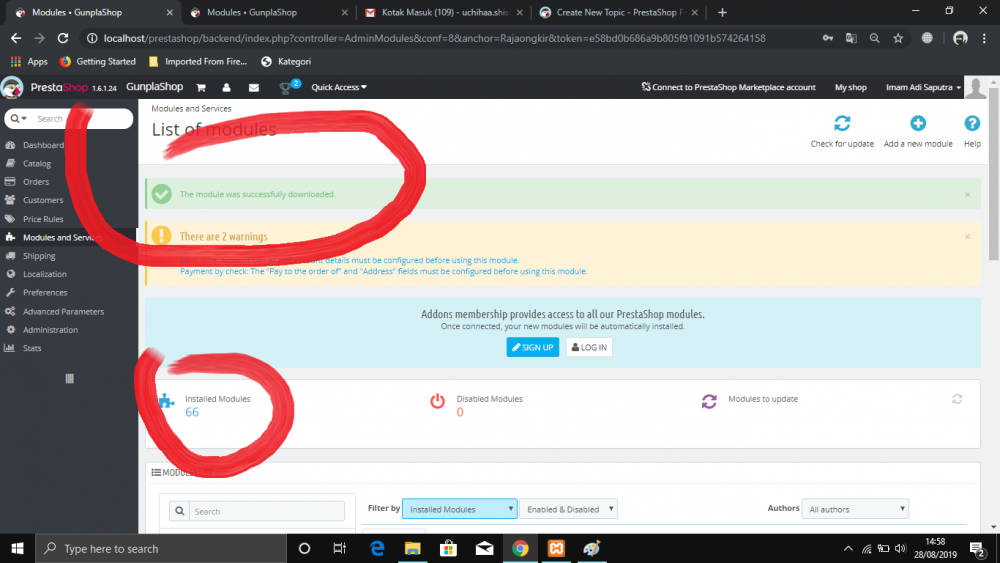This screenshot has width=1000, height=563.
Task: Open a new browser tab
Action: 722,12
